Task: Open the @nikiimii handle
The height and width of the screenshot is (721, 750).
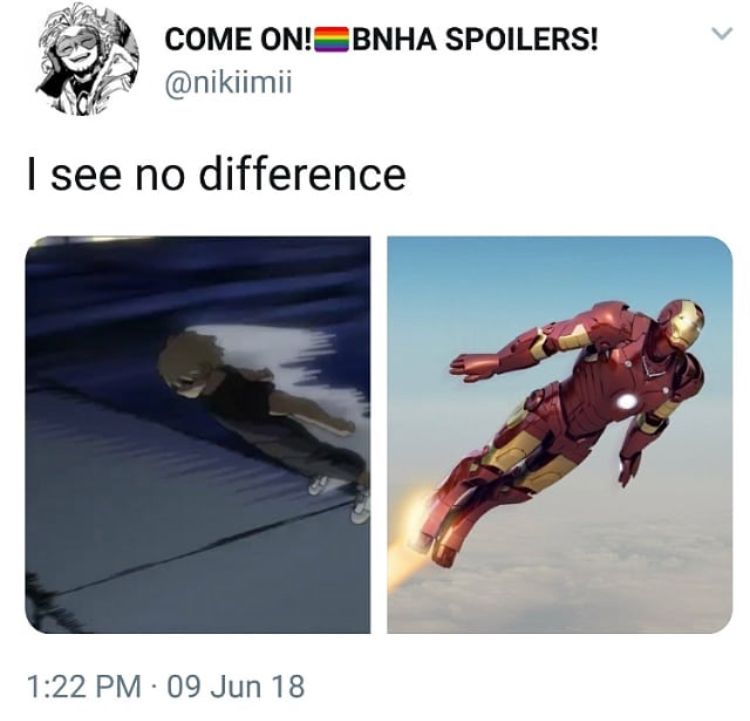Action: tap(228, 85)
